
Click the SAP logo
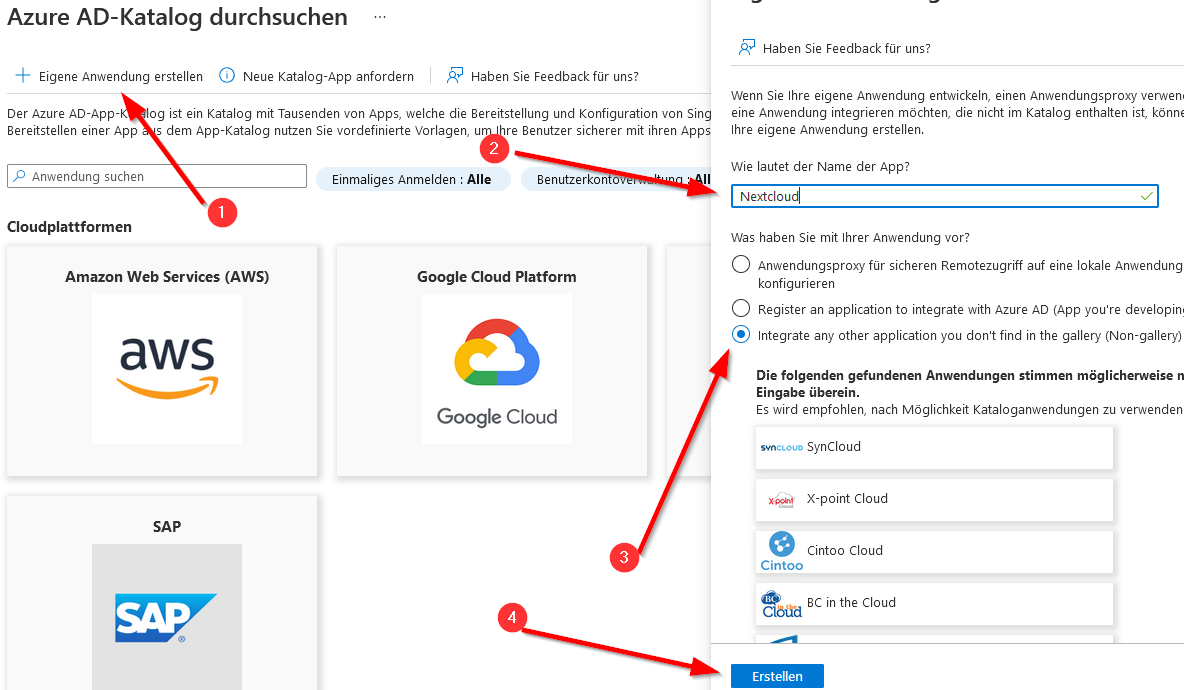[x=167, y=617]
